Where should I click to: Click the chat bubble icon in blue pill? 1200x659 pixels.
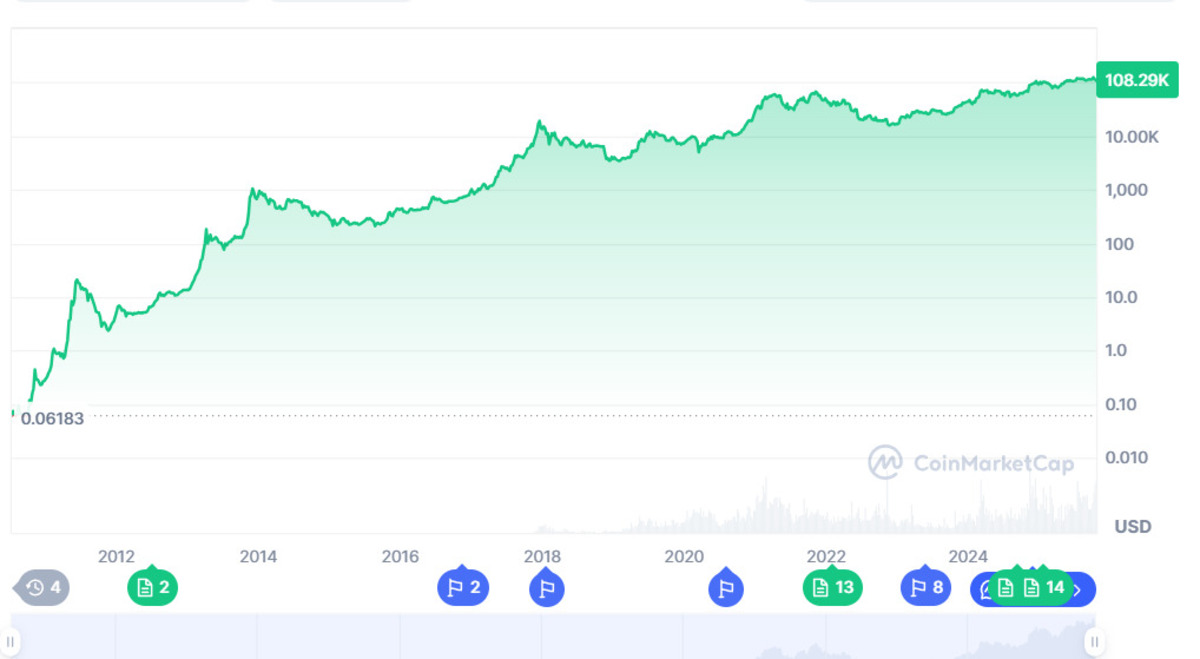click(985, 589)
